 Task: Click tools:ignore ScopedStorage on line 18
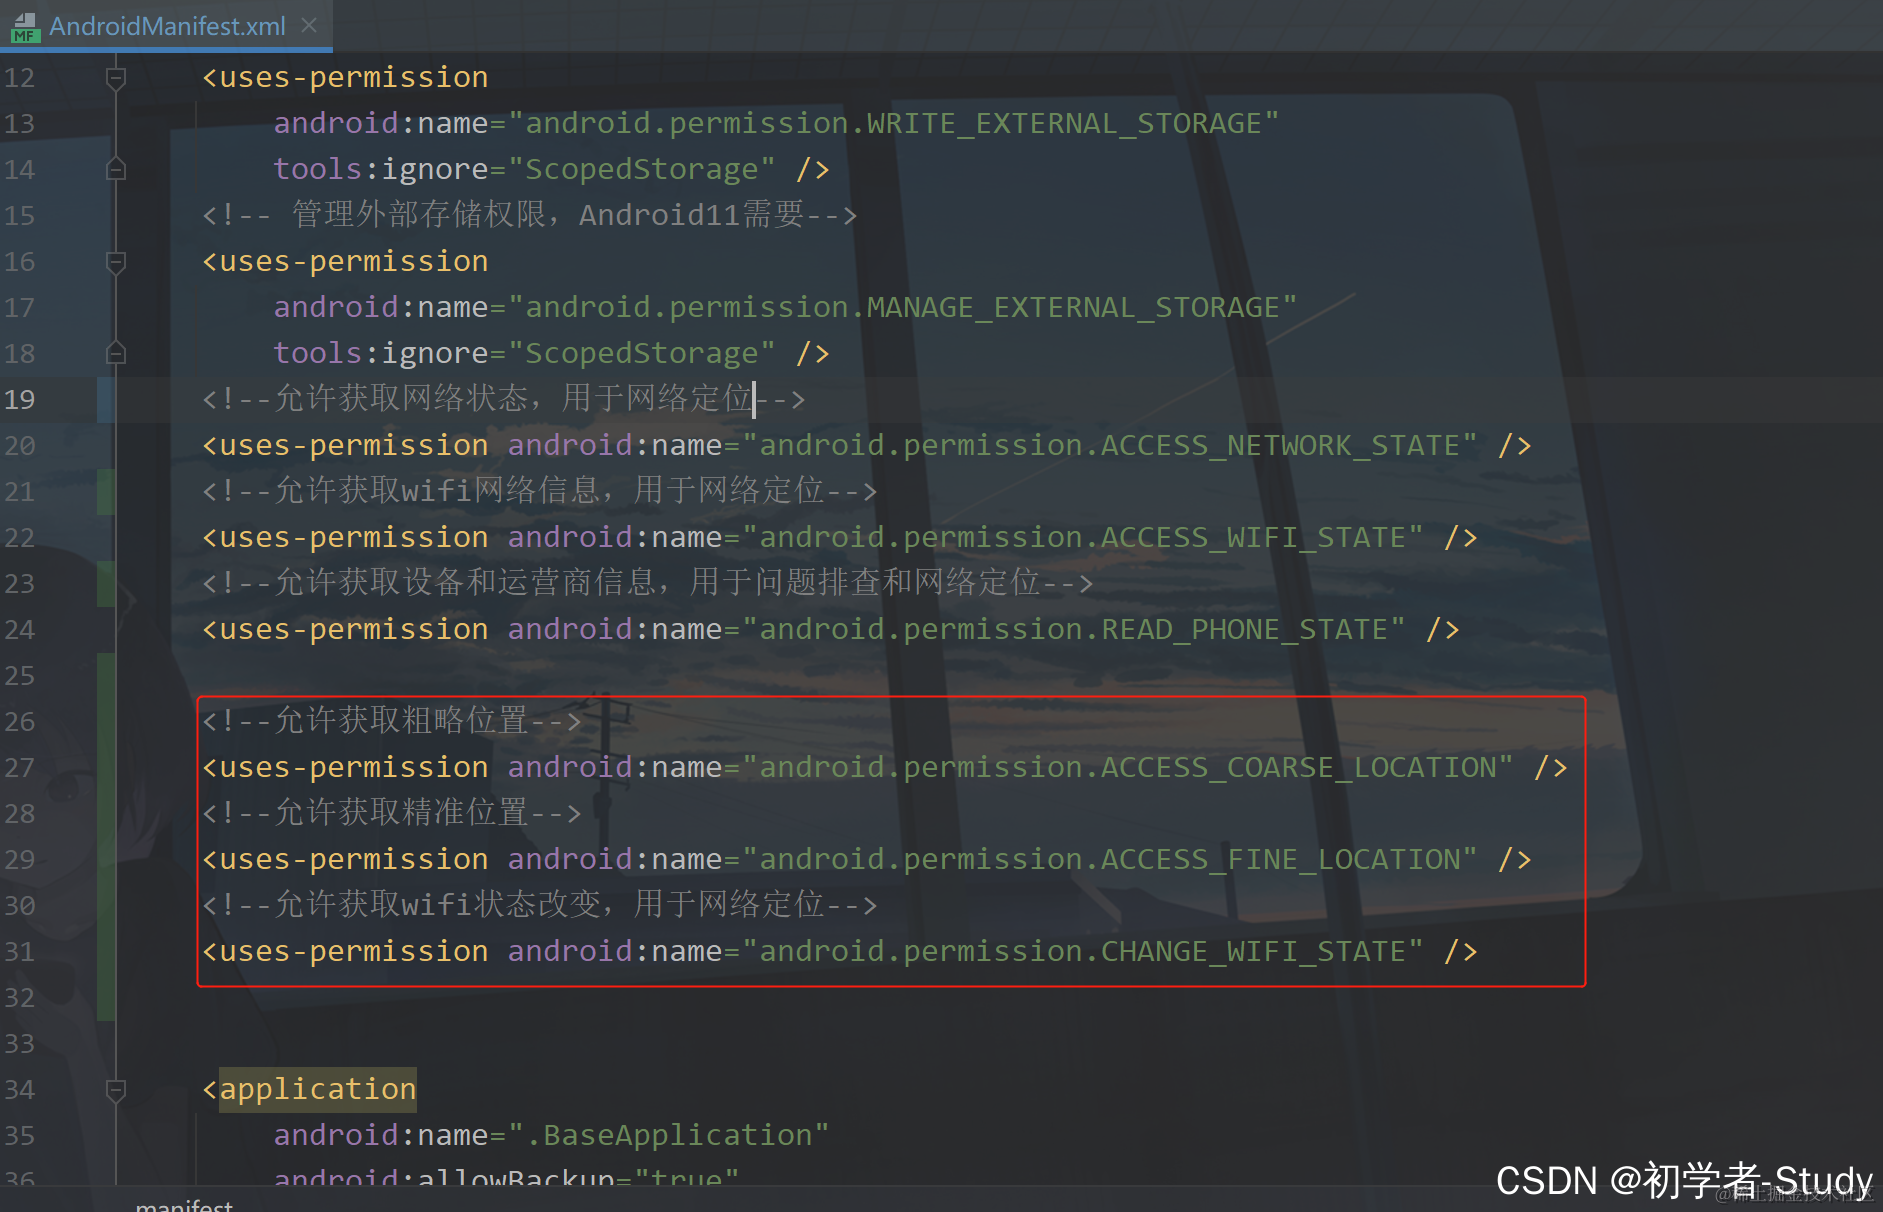525,353
